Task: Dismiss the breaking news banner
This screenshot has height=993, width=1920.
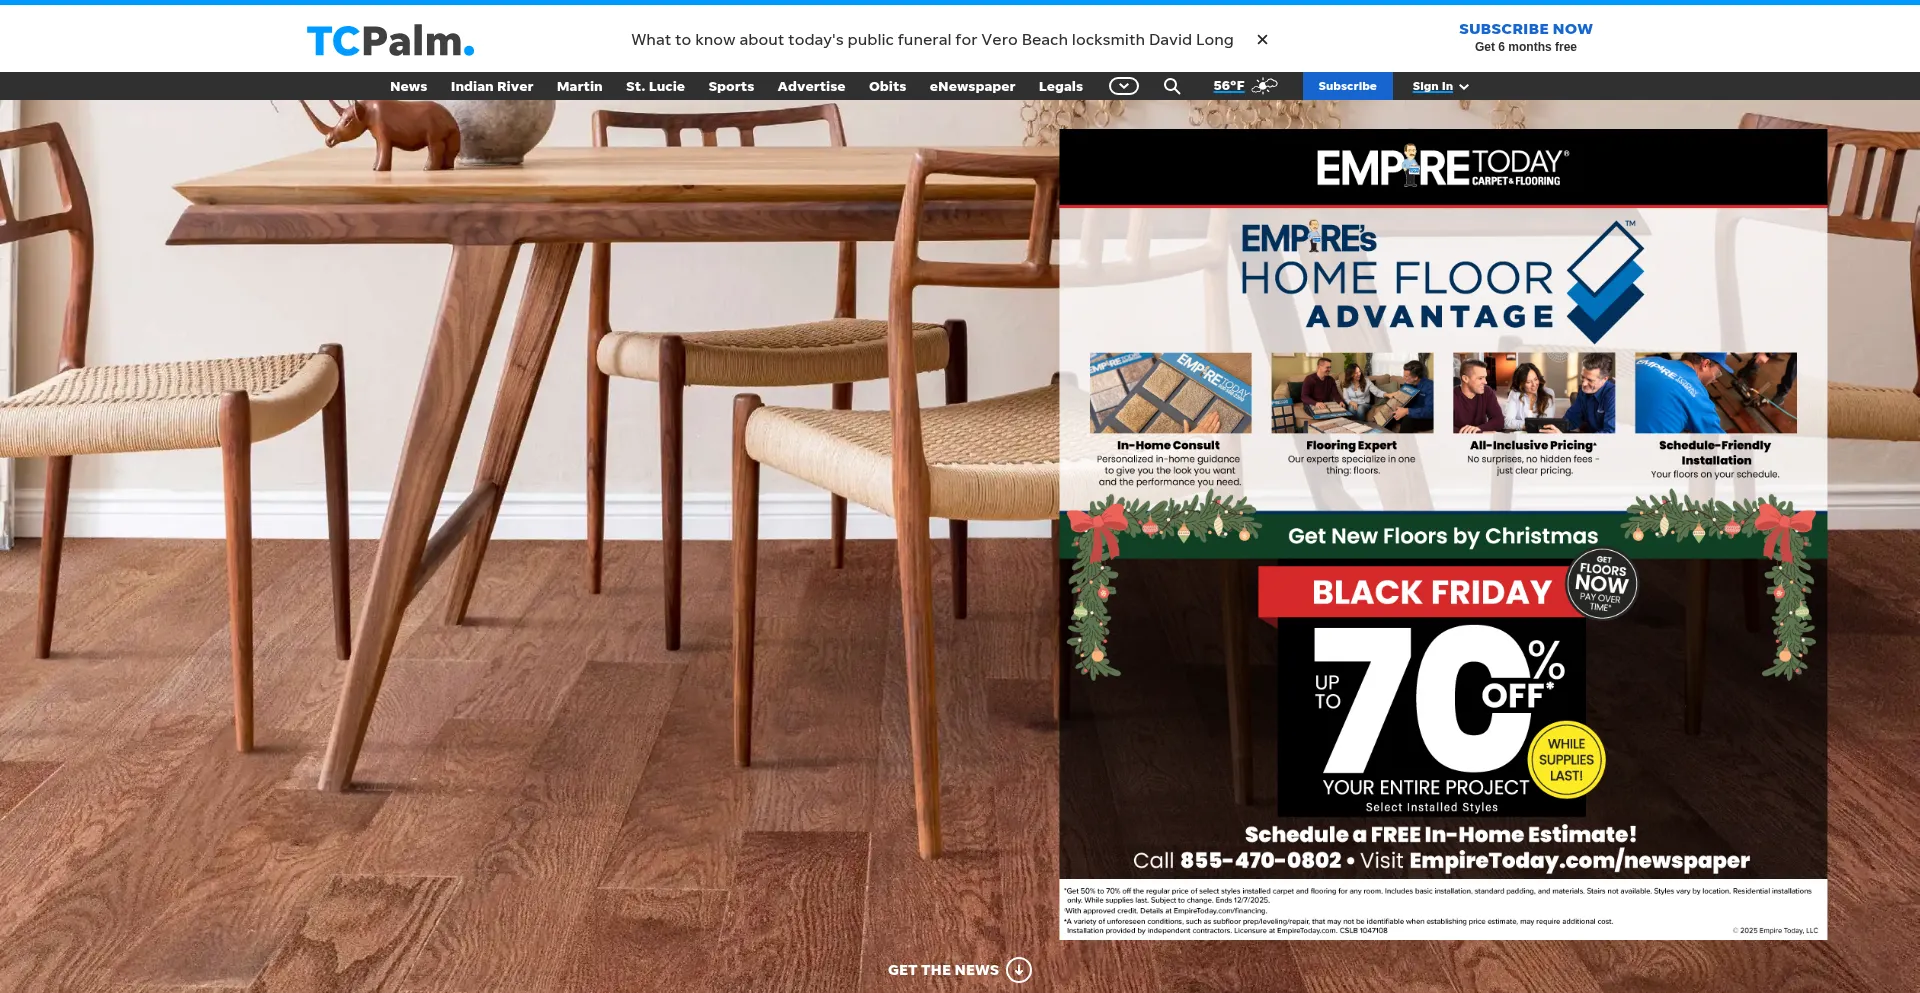Action: pos(1262,40)
